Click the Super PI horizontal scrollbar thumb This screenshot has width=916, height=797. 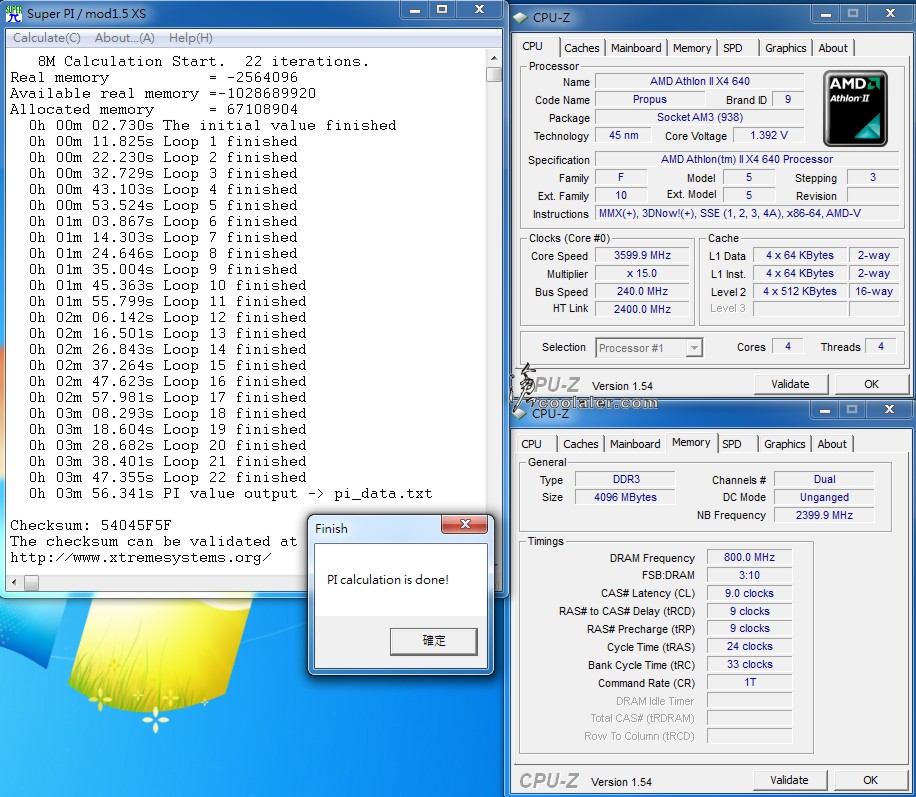[32, 582]
